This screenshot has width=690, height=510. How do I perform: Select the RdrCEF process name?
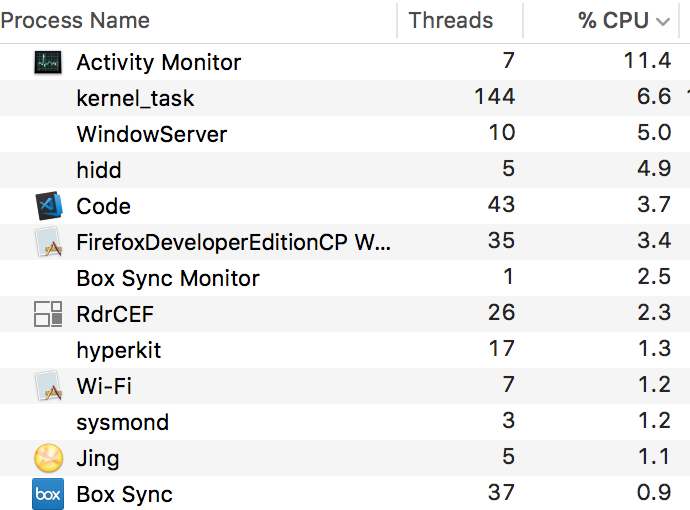point(115,314)
